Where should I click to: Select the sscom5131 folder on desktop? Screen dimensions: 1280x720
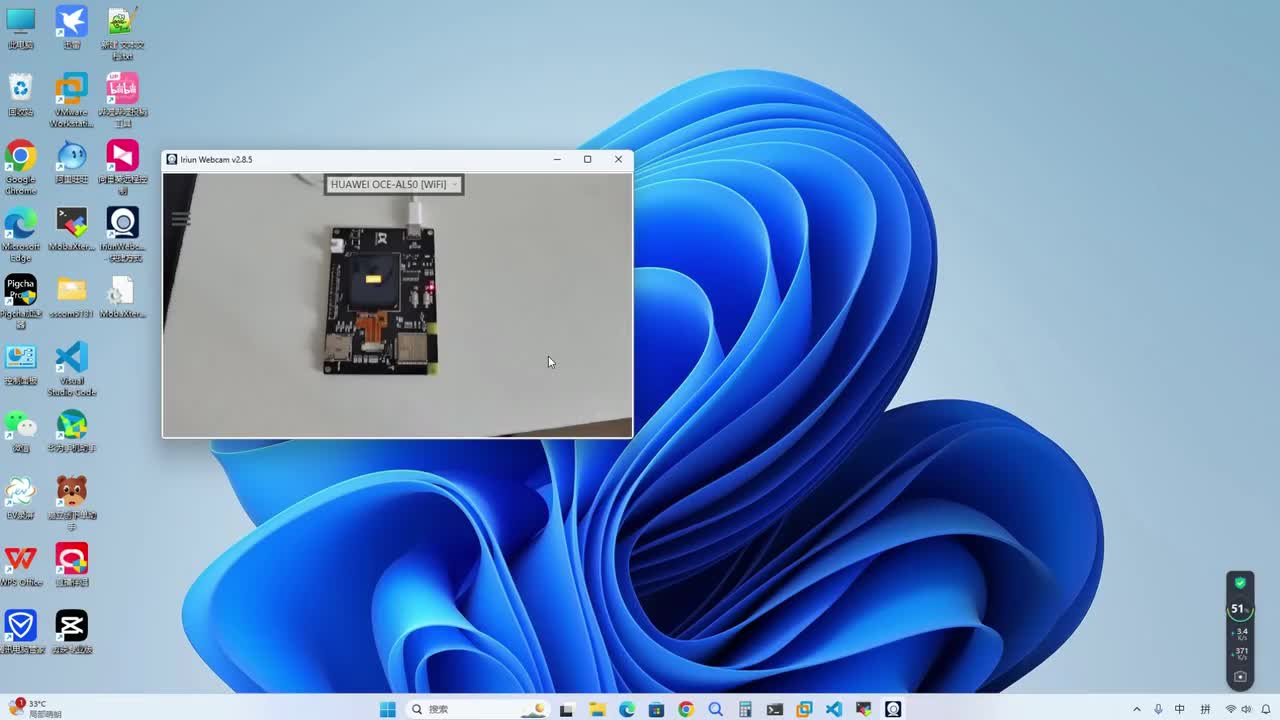click(71, 296)
